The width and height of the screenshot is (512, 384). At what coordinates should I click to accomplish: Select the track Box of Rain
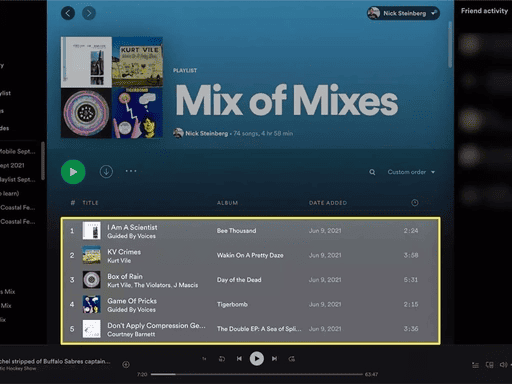point(125,276)
